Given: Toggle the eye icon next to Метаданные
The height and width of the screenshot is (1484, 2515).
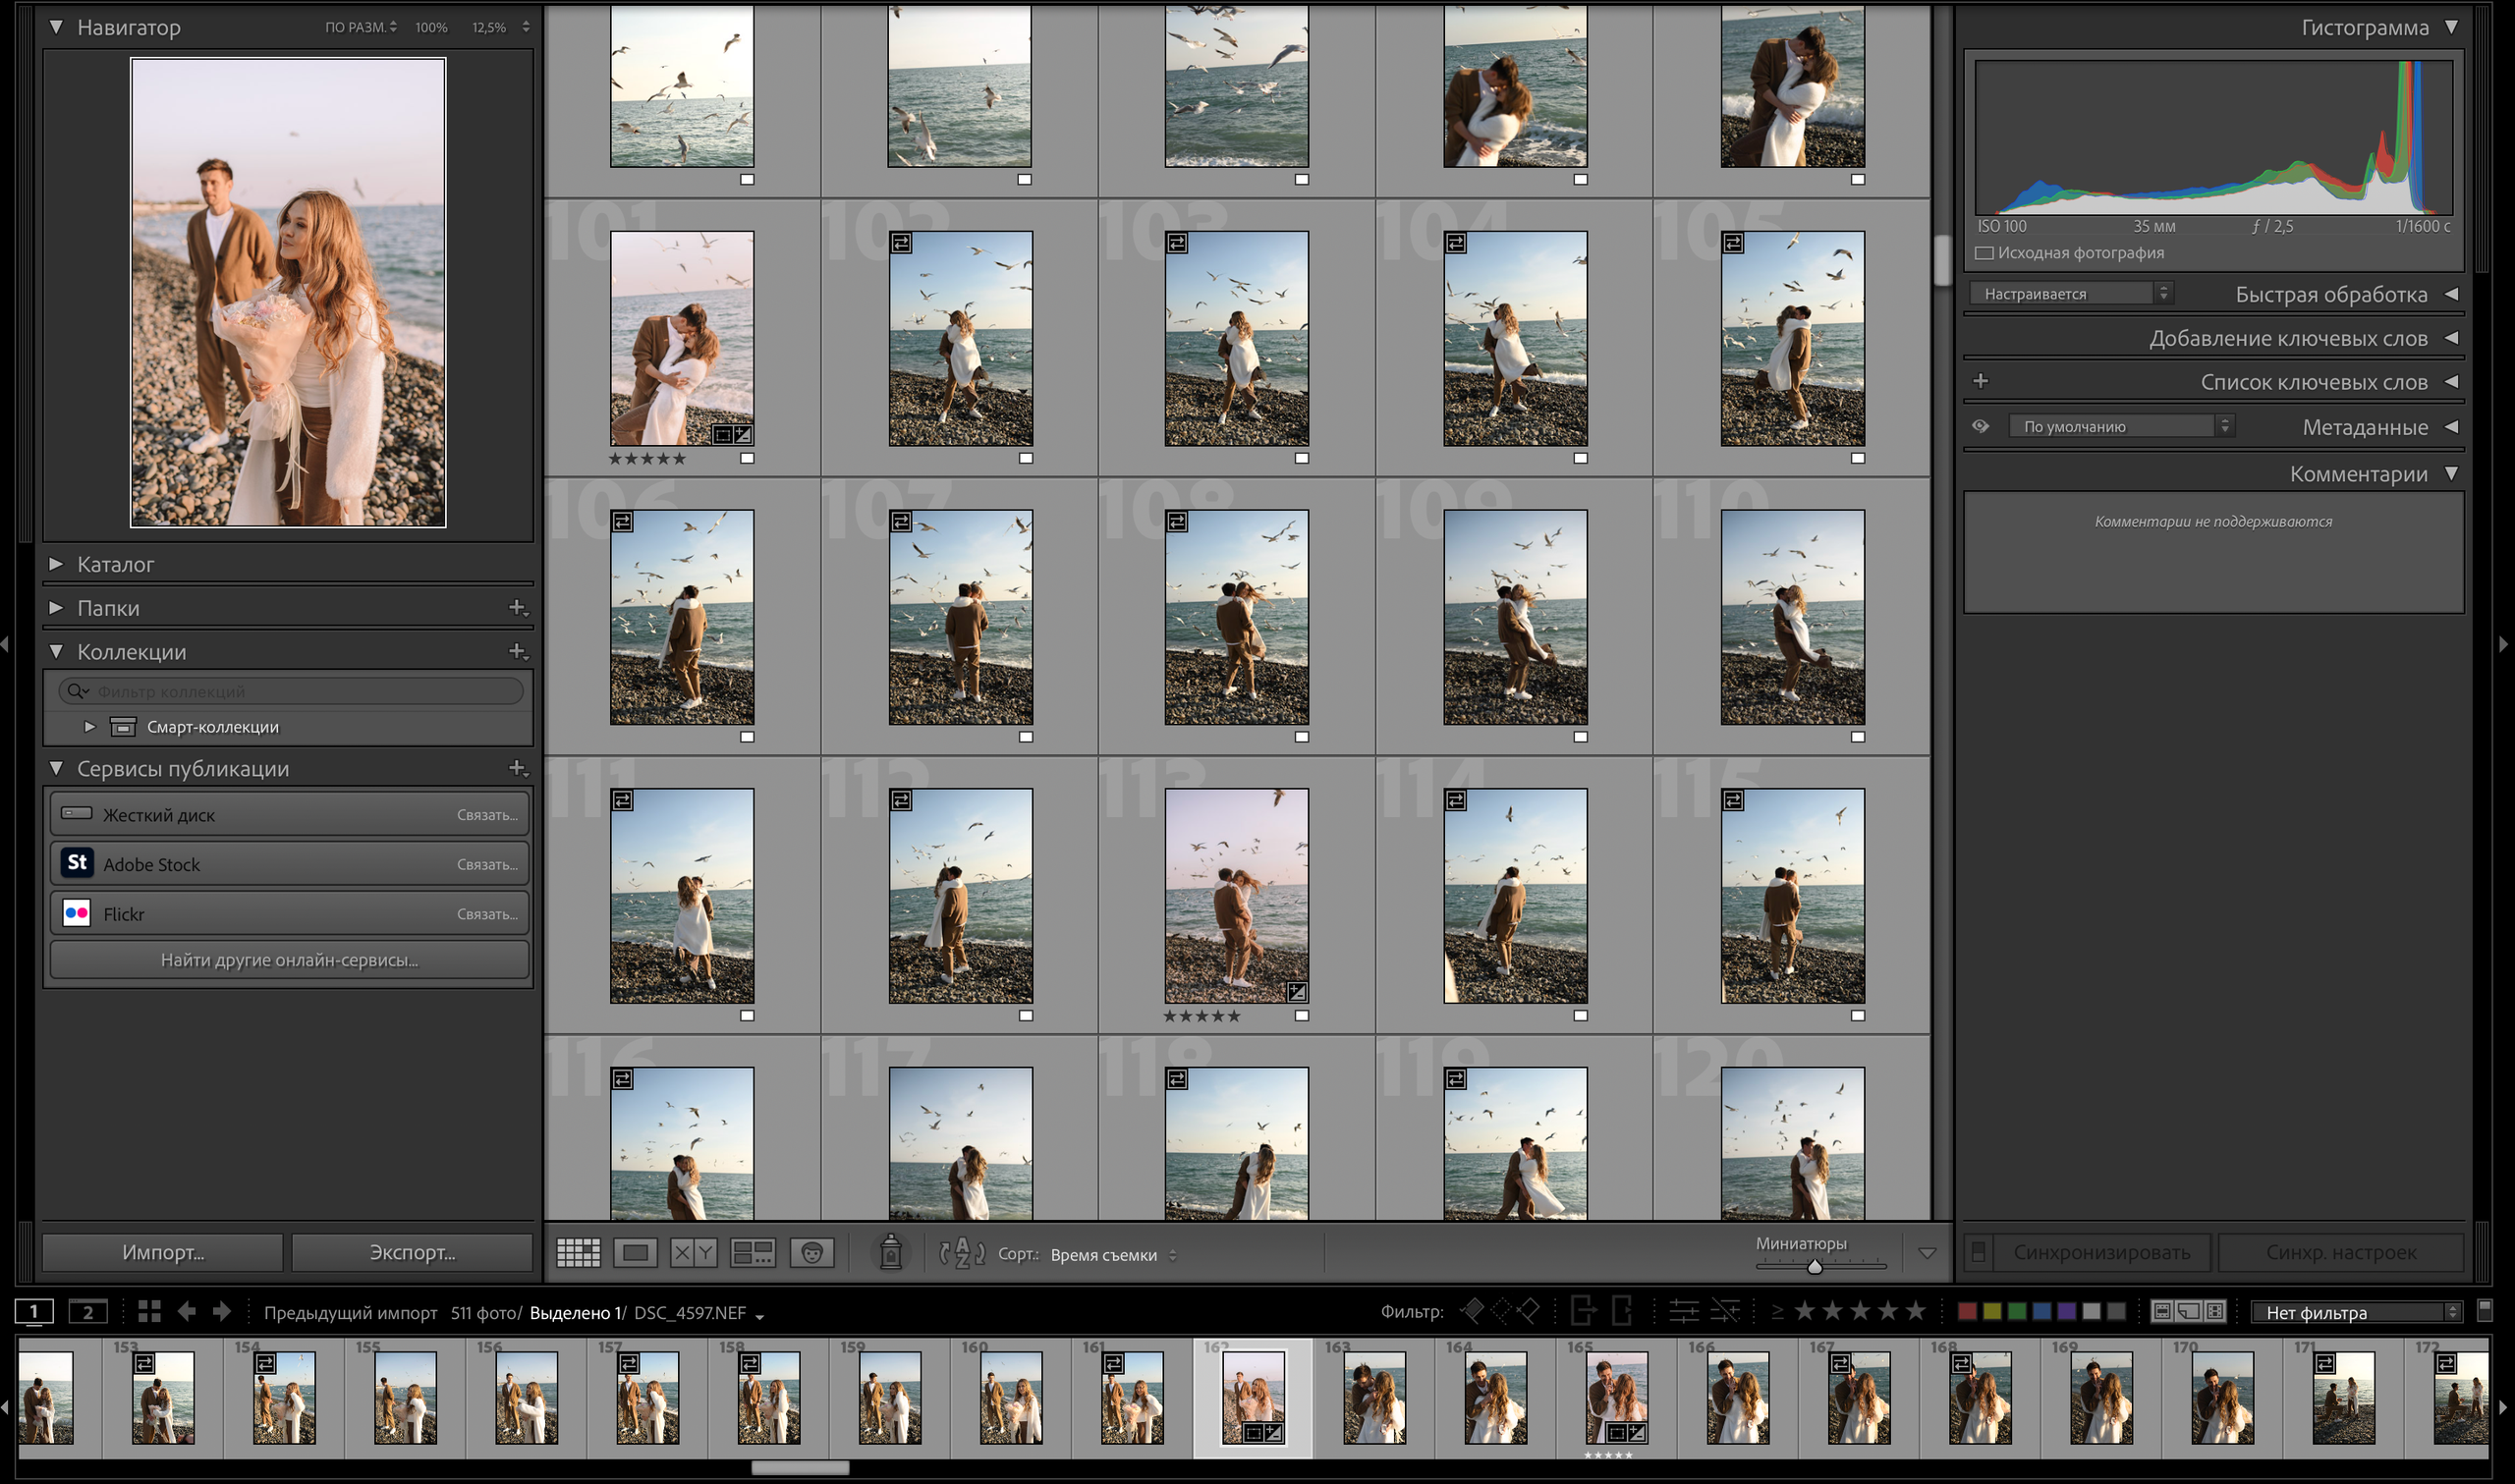Looking at the screenshot, I should [x=1980, y=427].
